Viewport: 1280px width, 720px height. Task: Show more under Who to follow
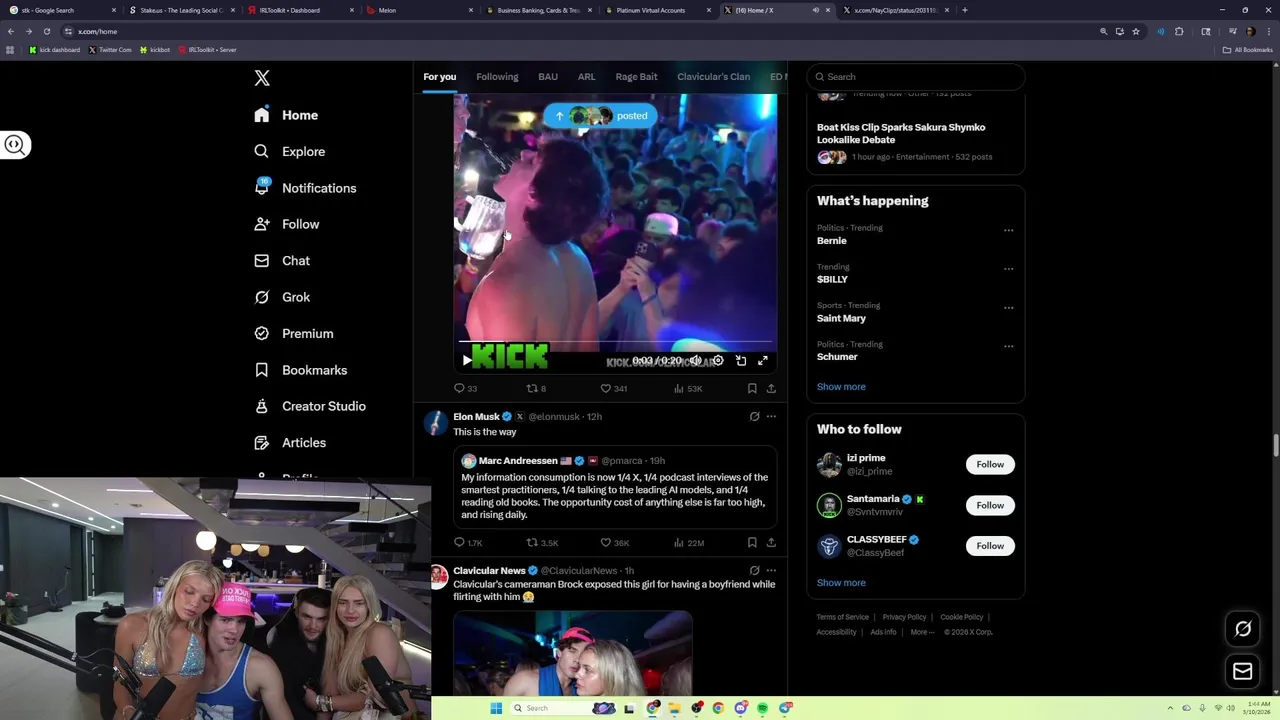[841, 583]
